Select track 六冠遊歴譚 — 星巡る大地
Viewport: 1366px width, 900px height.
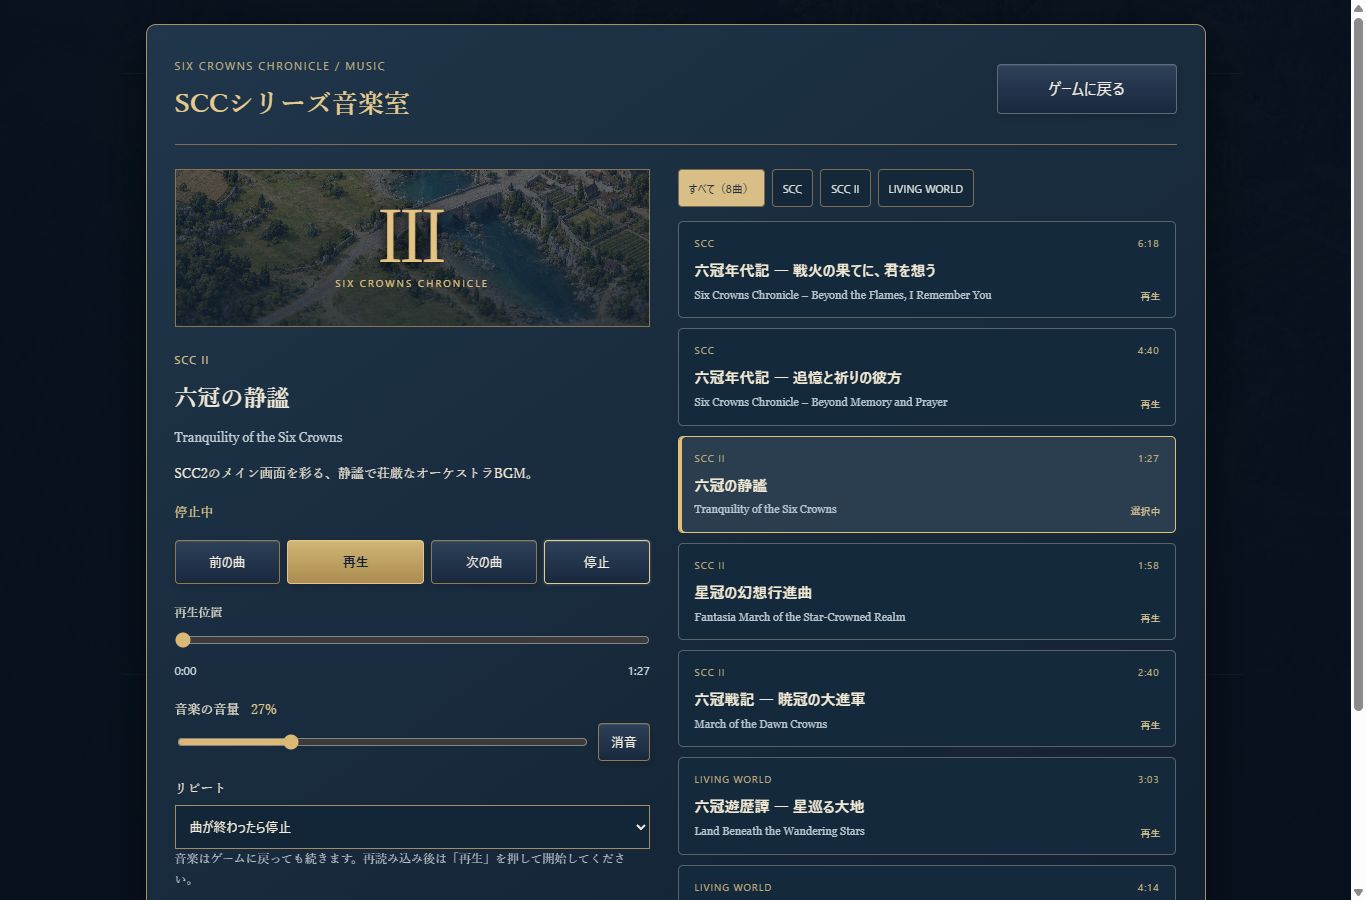[927, 806]
